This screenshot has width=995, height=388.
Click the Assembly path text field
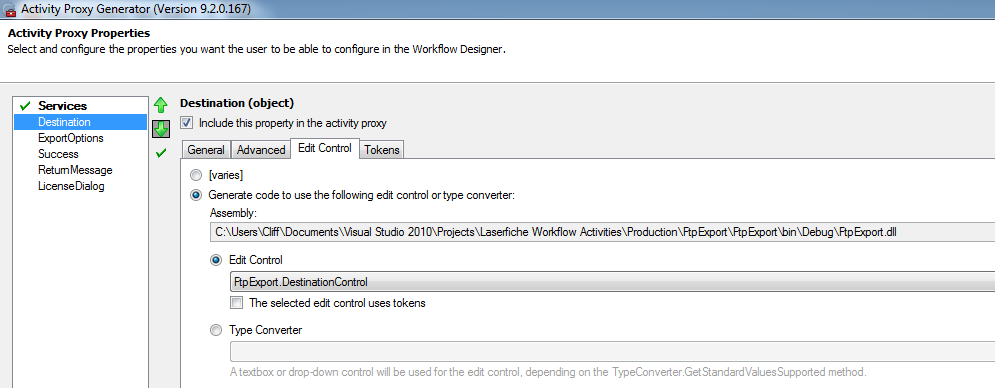pyautogui.click(x=602, y=232)
